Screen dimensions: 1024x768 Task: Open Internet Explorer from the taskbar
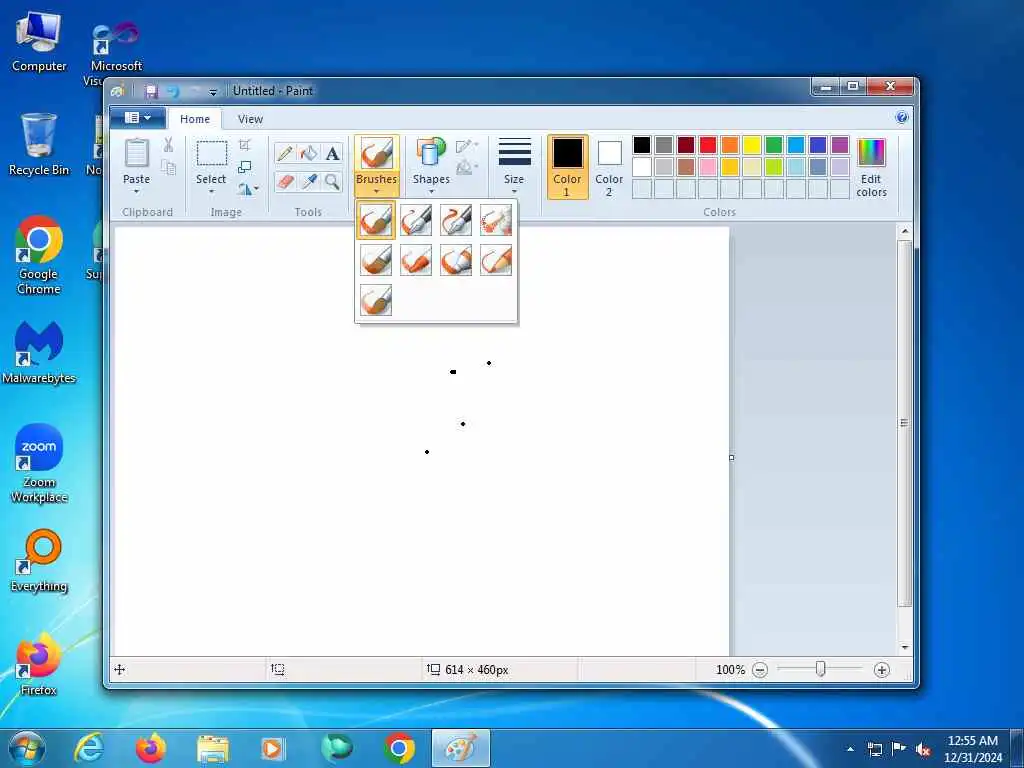[x=89, y=748]
